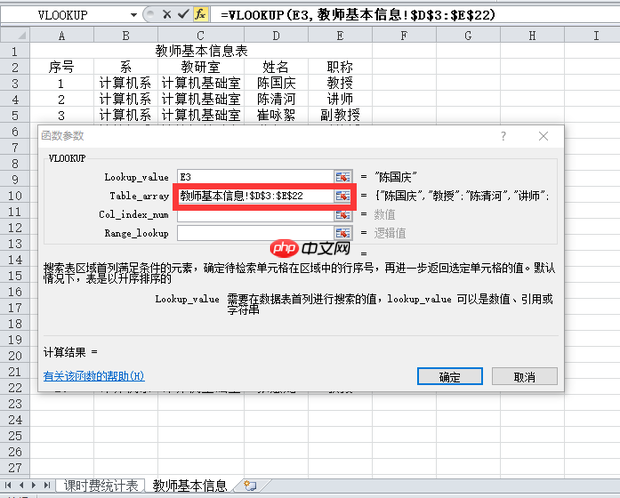Image resolution: width=620 pixels, height=498 pixels.
Task: Click cell containing 副教授
Action: (340, 115)
